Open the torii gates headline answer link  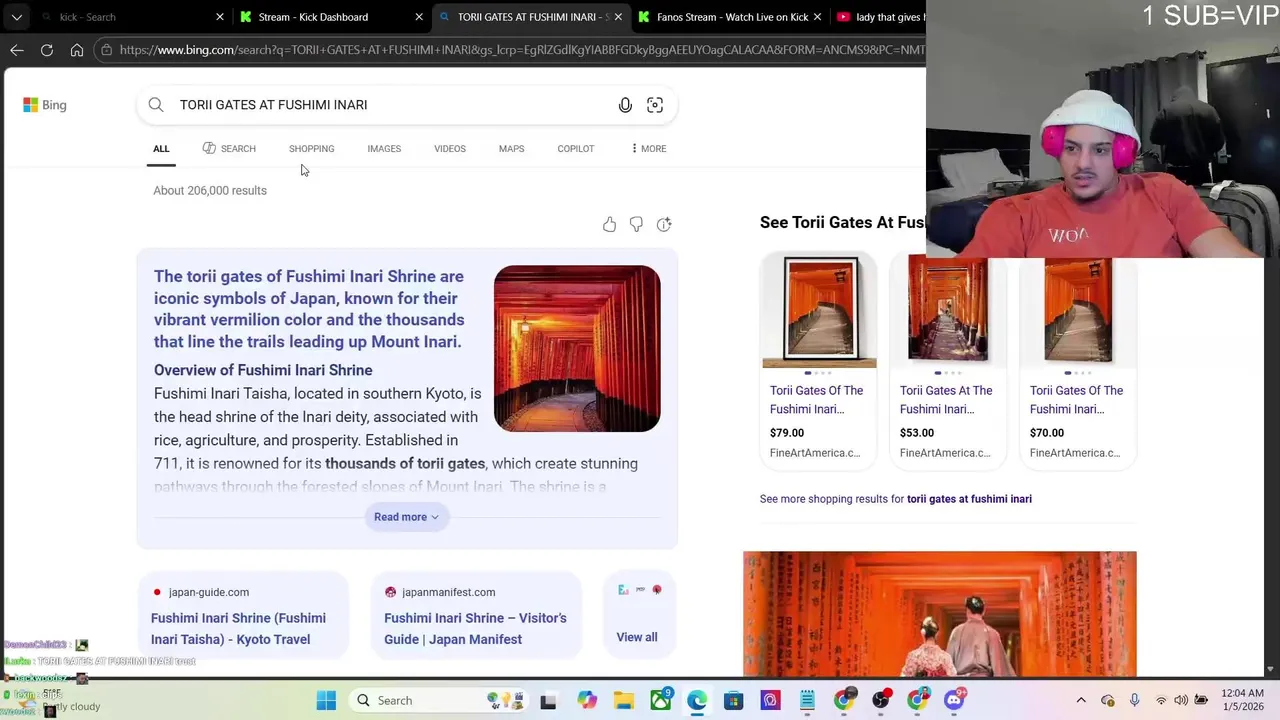(309, 309)
